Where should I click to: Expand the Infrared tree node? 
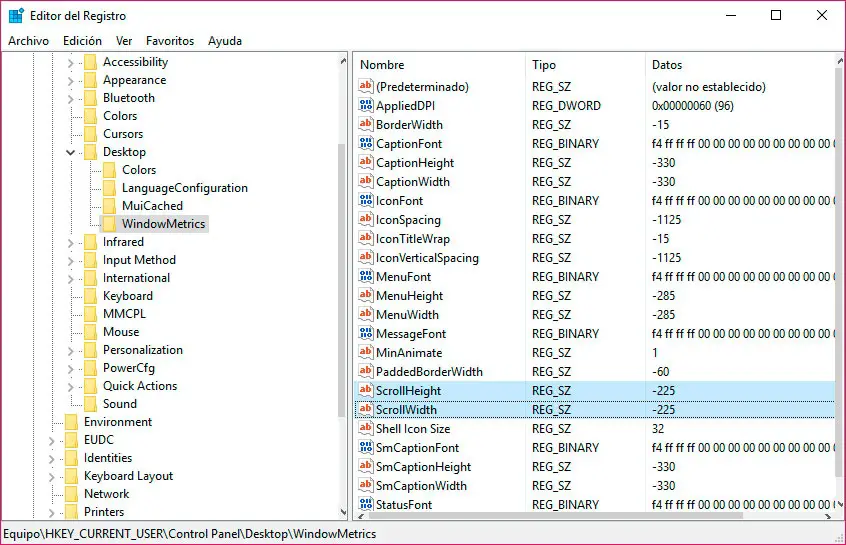coord(70,243)
